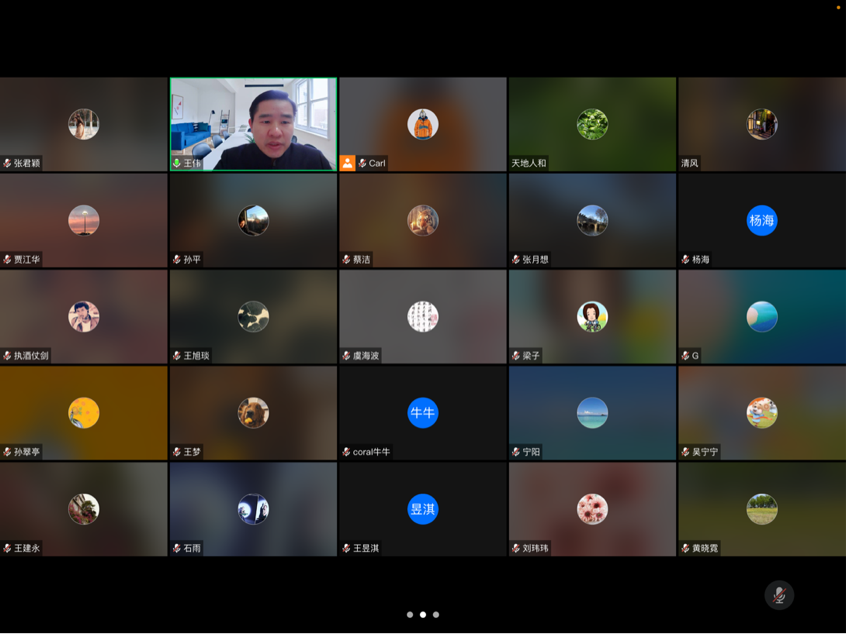Select 刘玮玮's pink flower avatar
Screen dimensions: 846x634
592,509
